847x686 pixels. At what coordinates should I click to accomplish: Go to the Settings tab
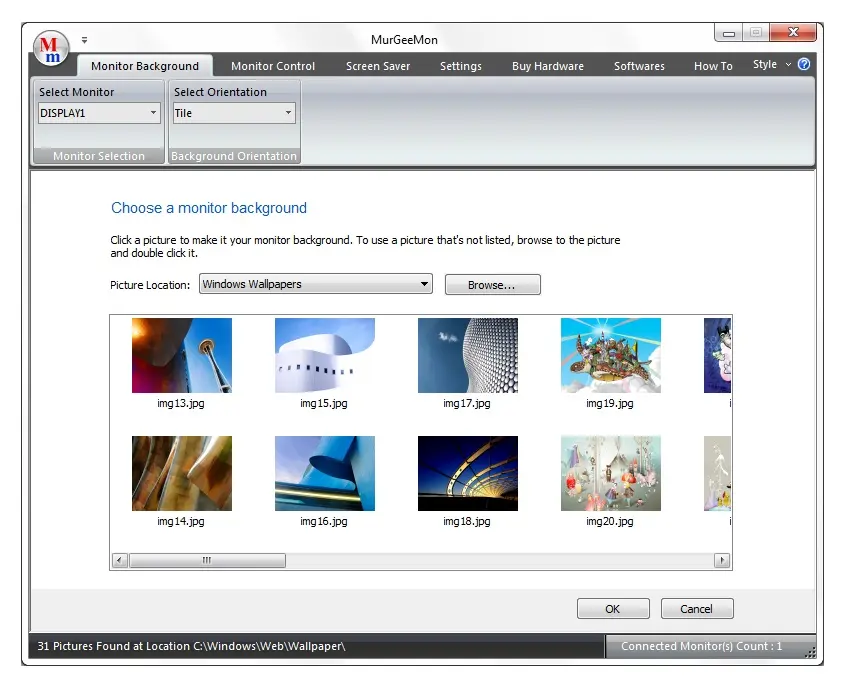[x=460, y=66]
